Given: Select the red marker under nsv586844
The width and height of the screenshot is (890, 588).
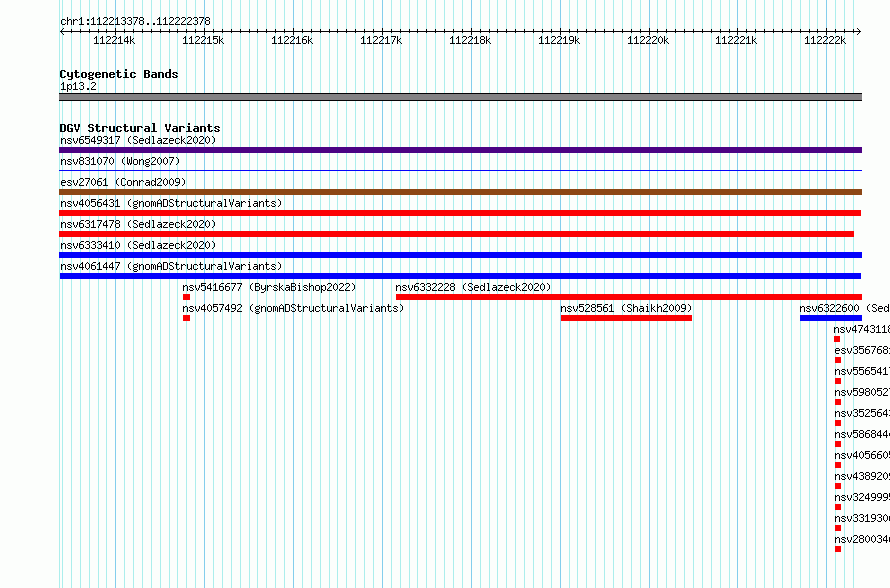Looking at the screenshot, I should point(838,444).
